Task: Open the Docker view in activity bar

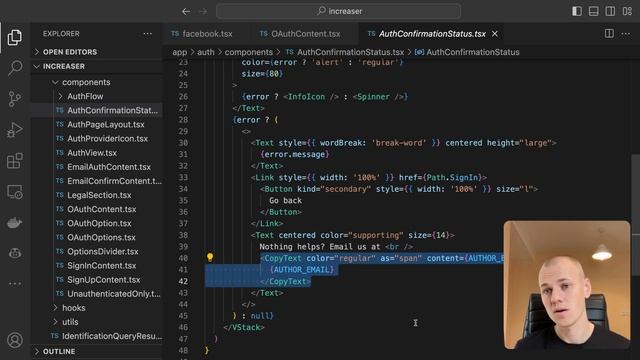Action: (x=15, y=223)
